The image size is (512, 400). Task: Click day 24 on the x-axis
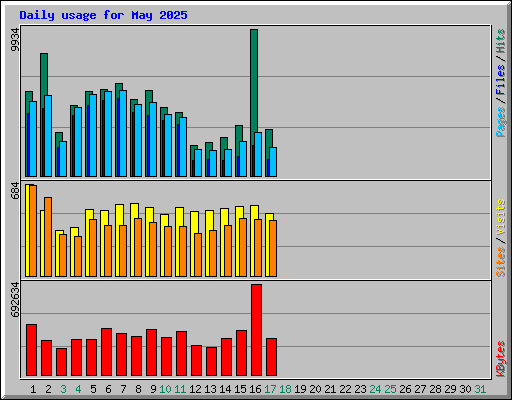coord(375,389)
